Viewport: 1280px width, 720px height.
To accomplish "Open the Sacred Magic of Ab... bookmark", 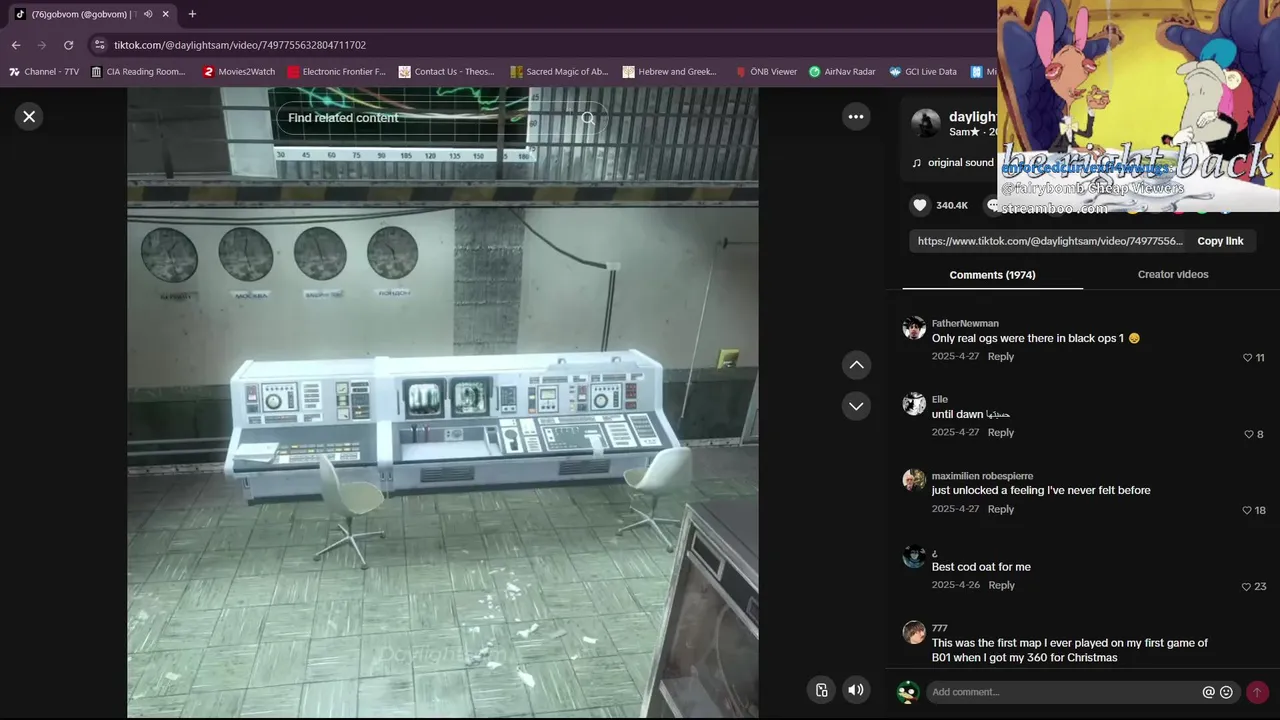I will click(559, 72).
